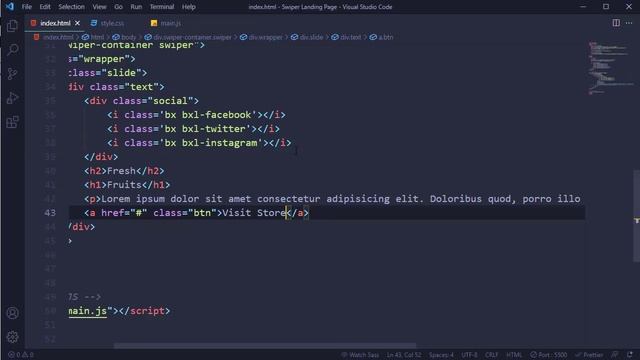Click Spaces: 4 indentation setting
The width and height of the screenshot is (640, 360).
click(x=441, y=355)
